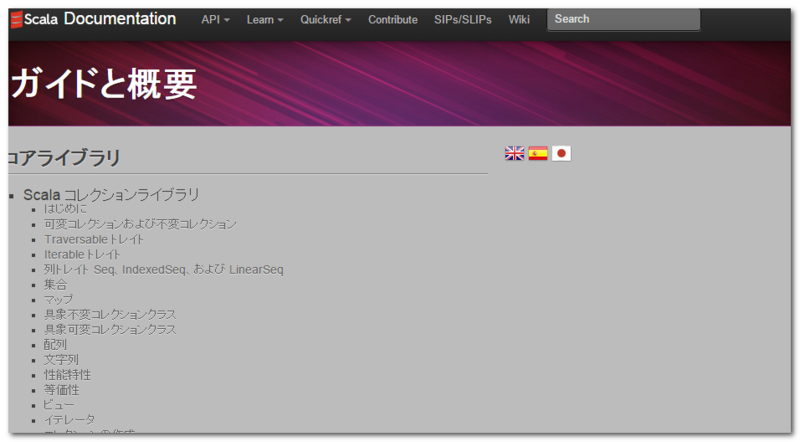Viewport: 800px width, 442px height.
Task: Open the マップ link
Action: pos(58,300)
